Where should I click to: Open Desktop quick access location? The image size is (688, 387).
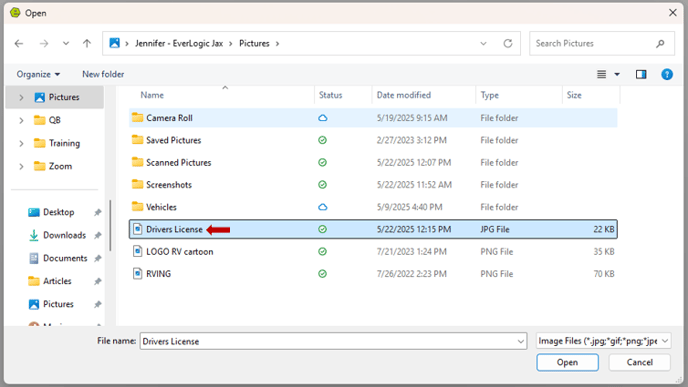click(51, 212)
